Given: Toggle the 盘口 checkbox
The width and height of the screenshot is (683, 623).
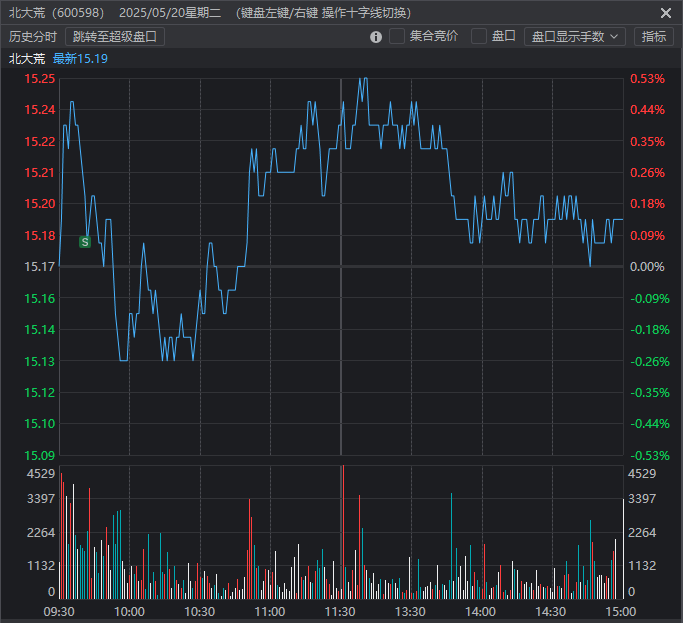Looking at the screenshot, I should tap(479, 36).
